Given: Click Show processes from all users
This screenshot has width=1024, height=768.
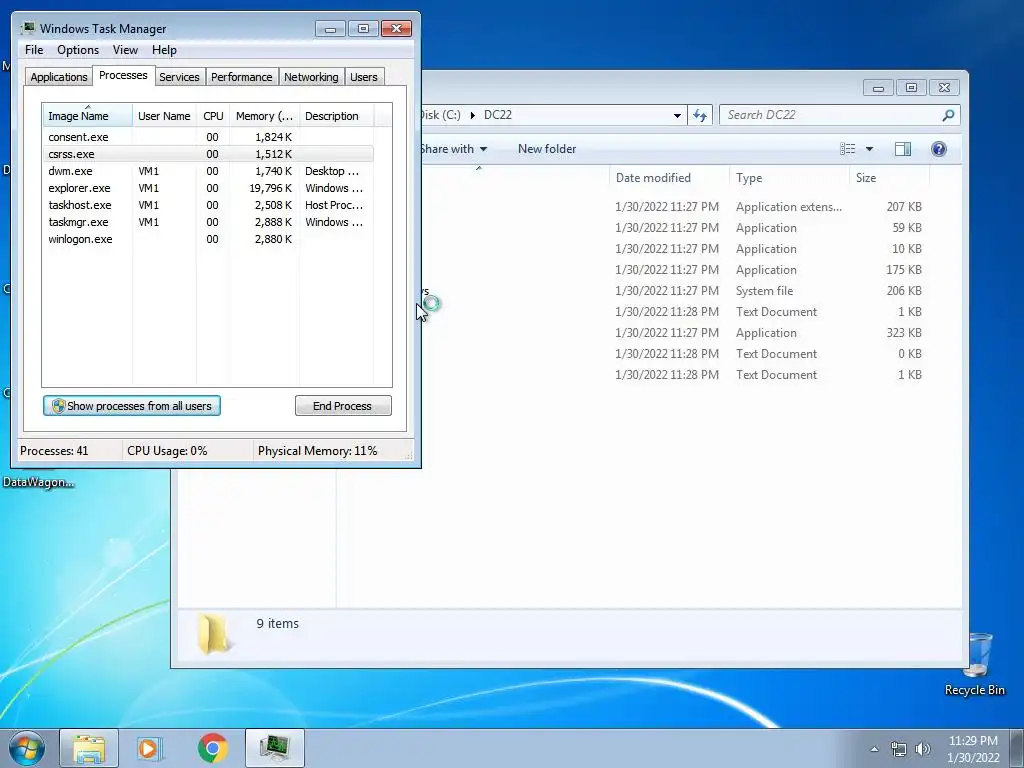Looking at the screenshot, I should tap(132, 406).
